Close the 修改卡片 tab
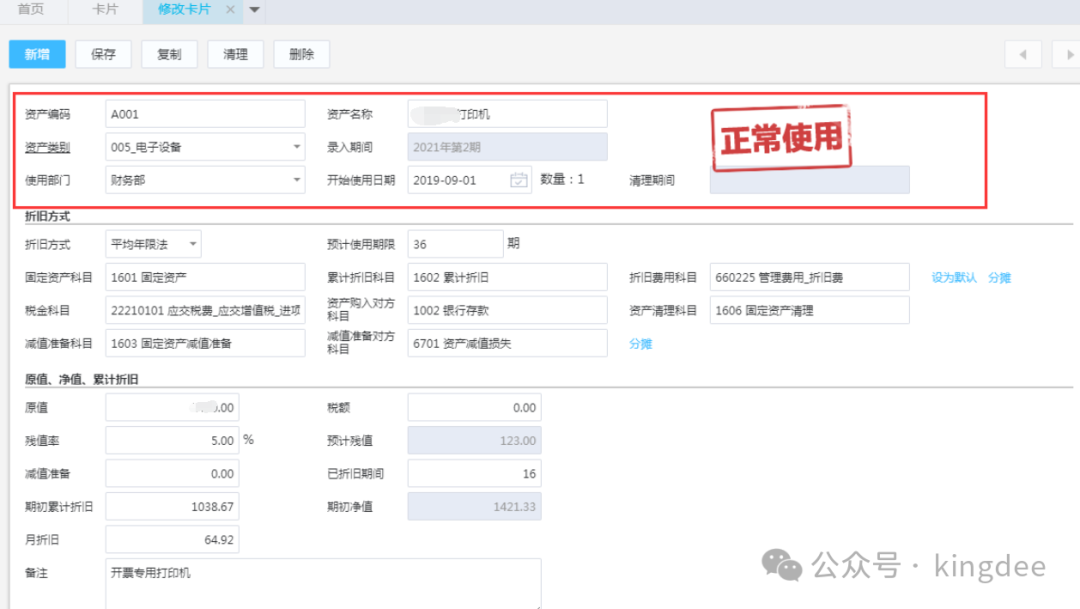Screen dimensions: 1080x609 coord(231,10)
